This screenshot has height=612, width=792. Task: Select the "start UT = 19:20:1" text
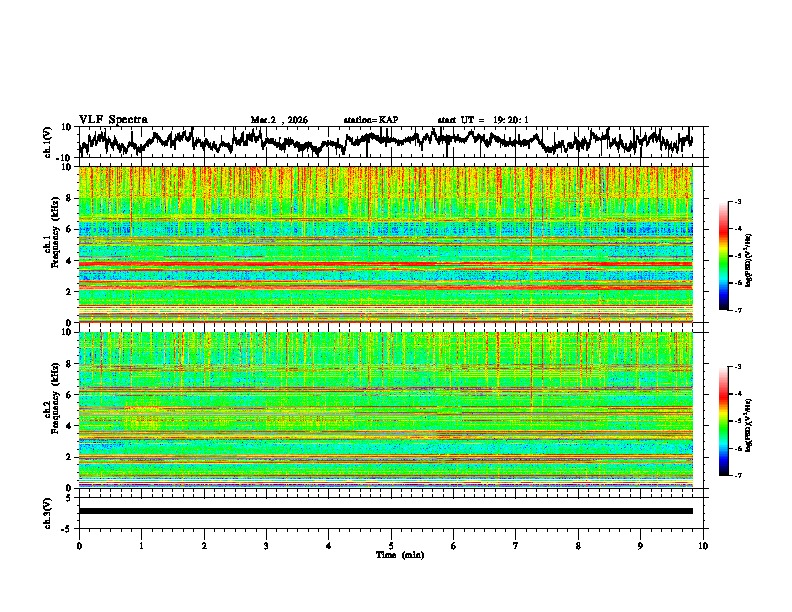pyautogui.click(x=483, y=120)
